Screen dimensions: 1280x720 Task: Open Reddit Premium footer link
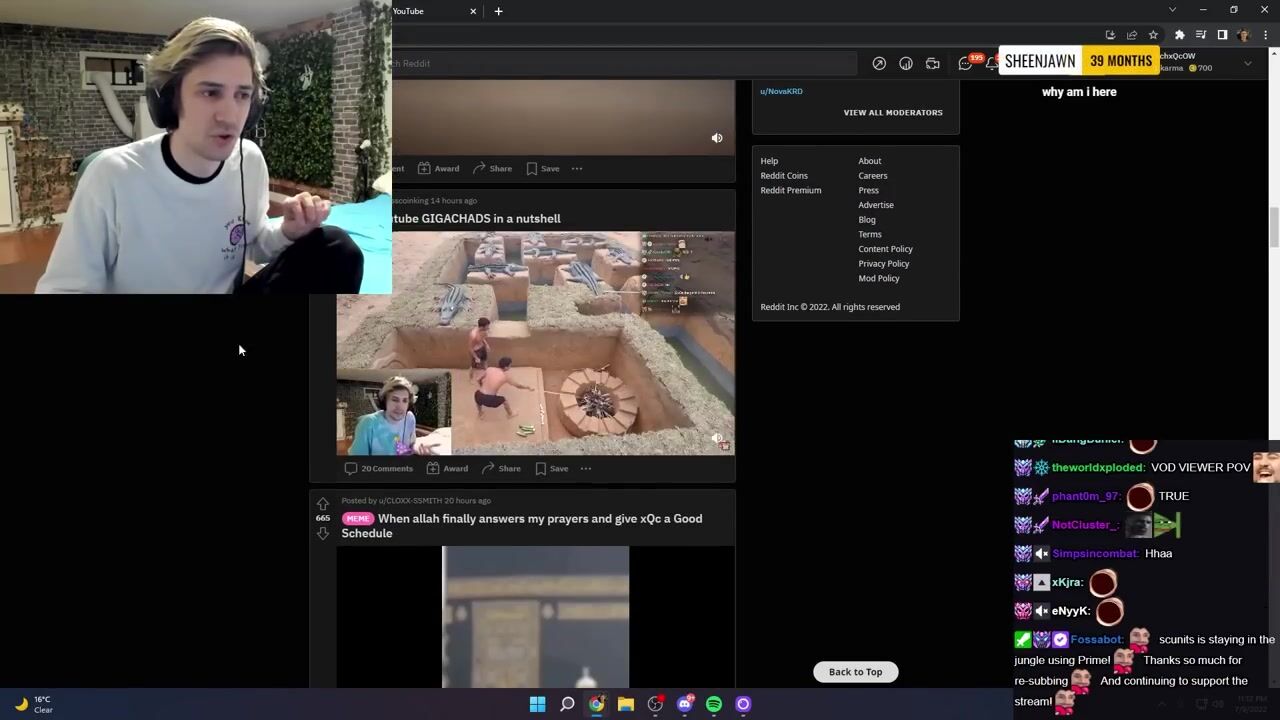(x=791, y=190)
